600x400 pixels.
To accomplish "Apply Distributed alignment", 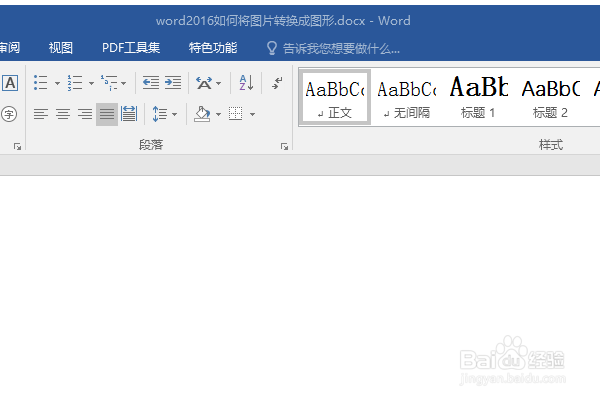I will pyautogui.click(x=129, y=114).
